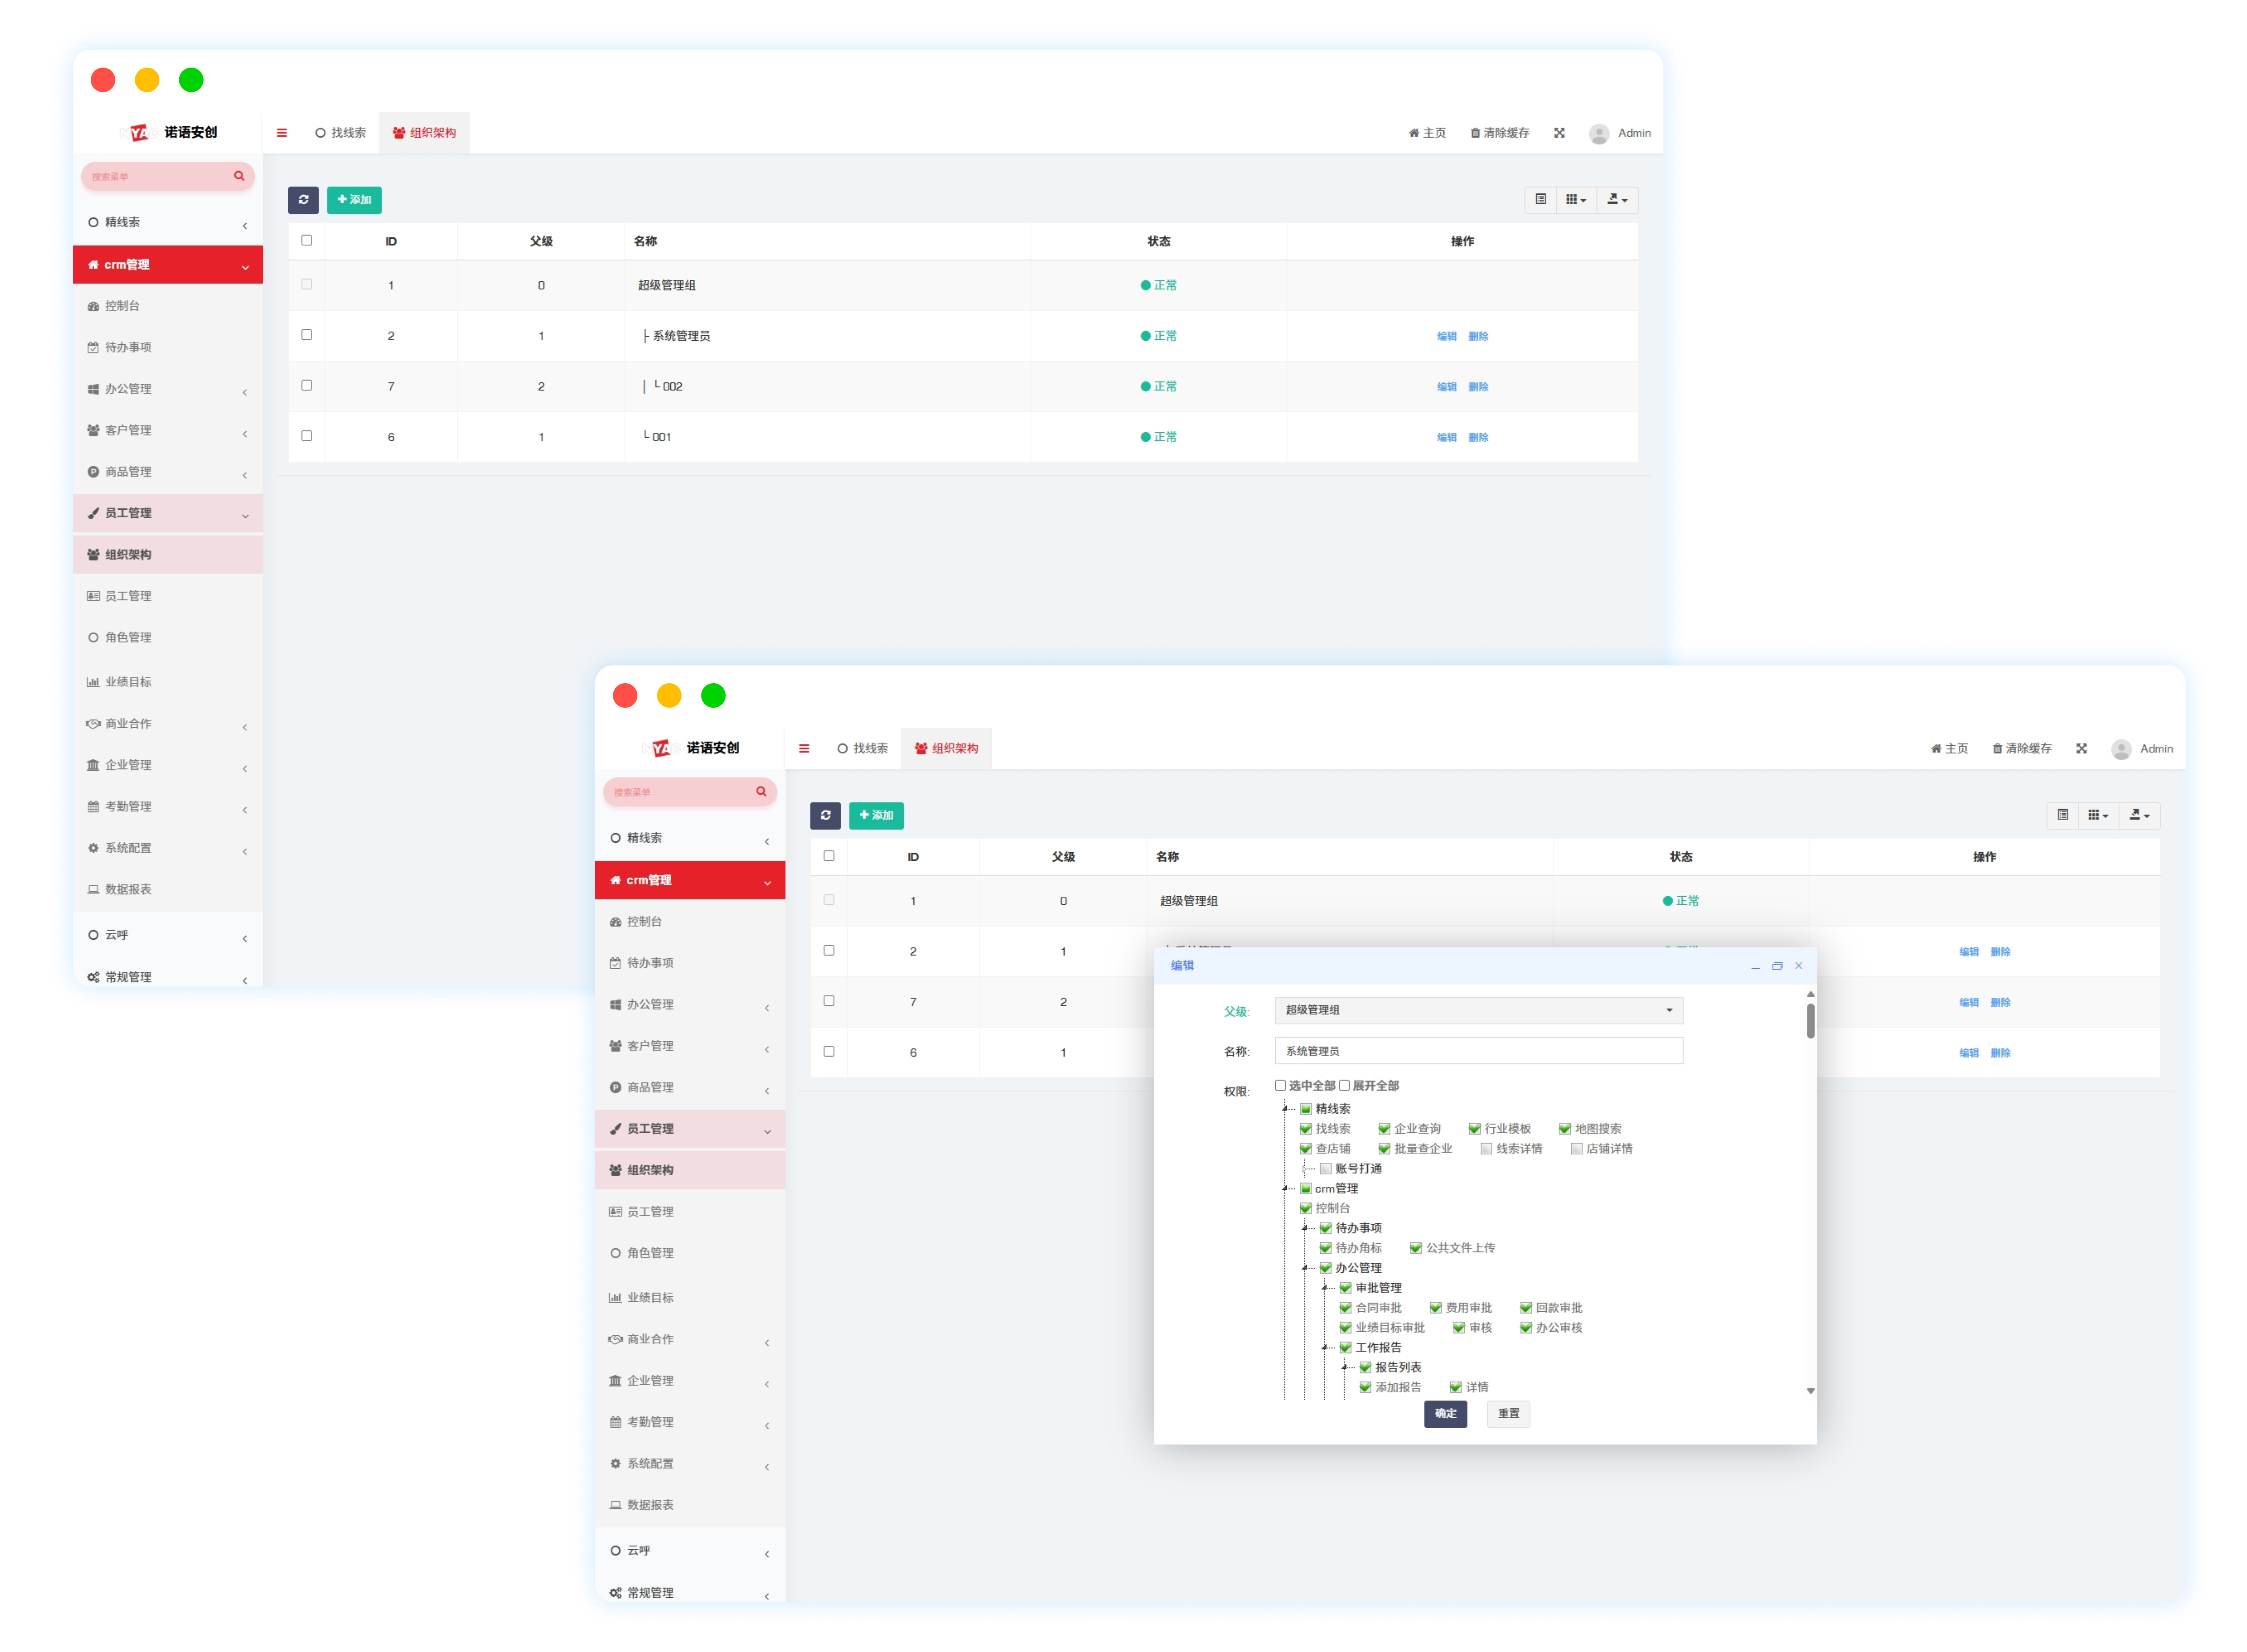The height and width of the screenshot is (1652, 2247).
Task: Click 确定 button in edit dialog
Action: pos(1445,1413)
